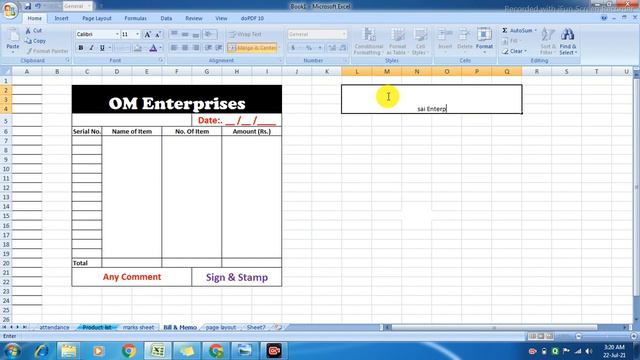Open Format as Table gallery
The image size is (640, 360).
[x=397, y=41]
